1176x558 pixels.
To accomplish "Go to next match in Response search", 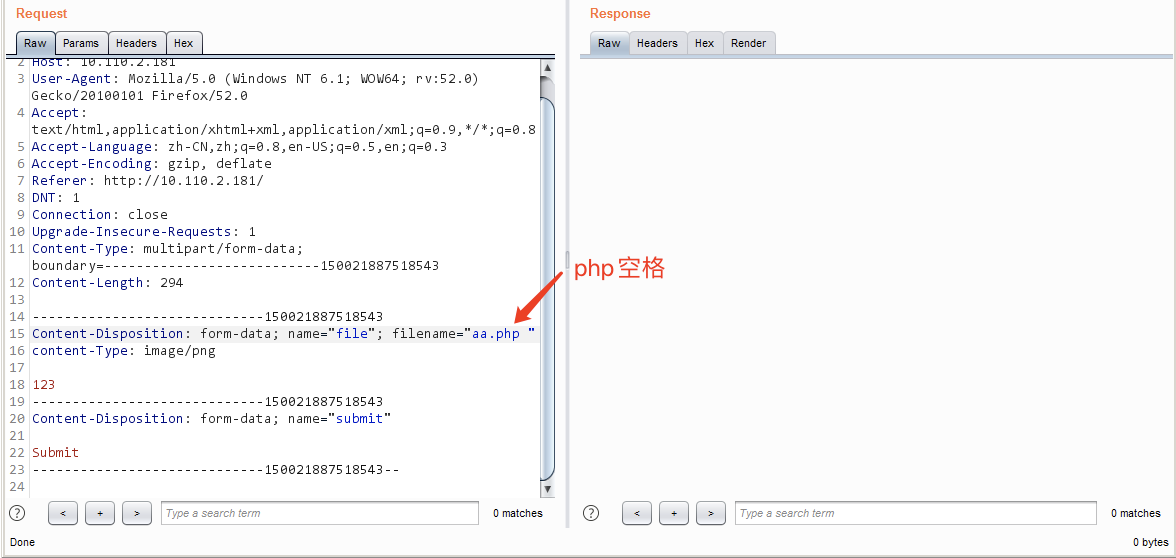I will [710, 513].
